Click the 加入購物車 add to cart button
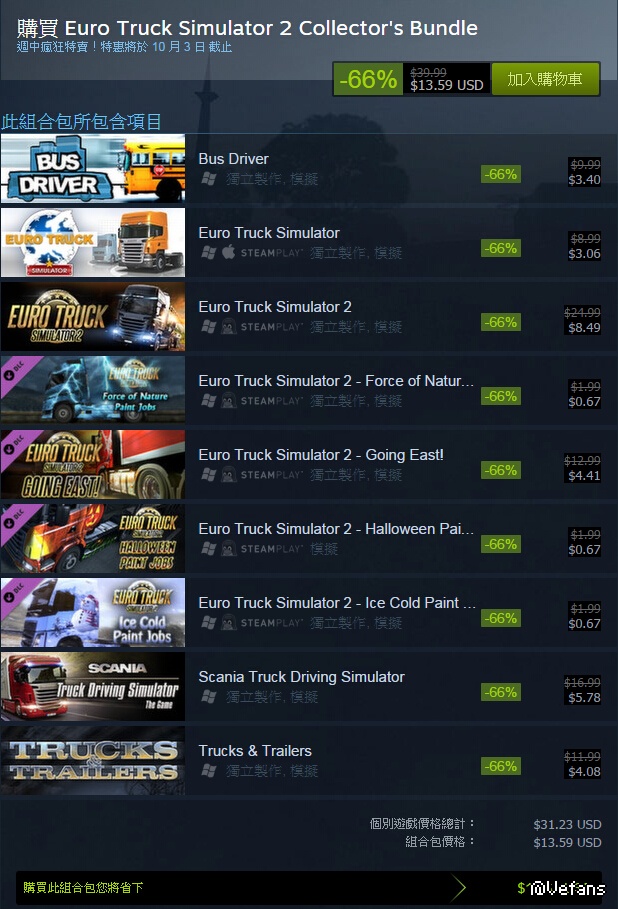This screenshot has height=909, width=618. click(545, 79)
